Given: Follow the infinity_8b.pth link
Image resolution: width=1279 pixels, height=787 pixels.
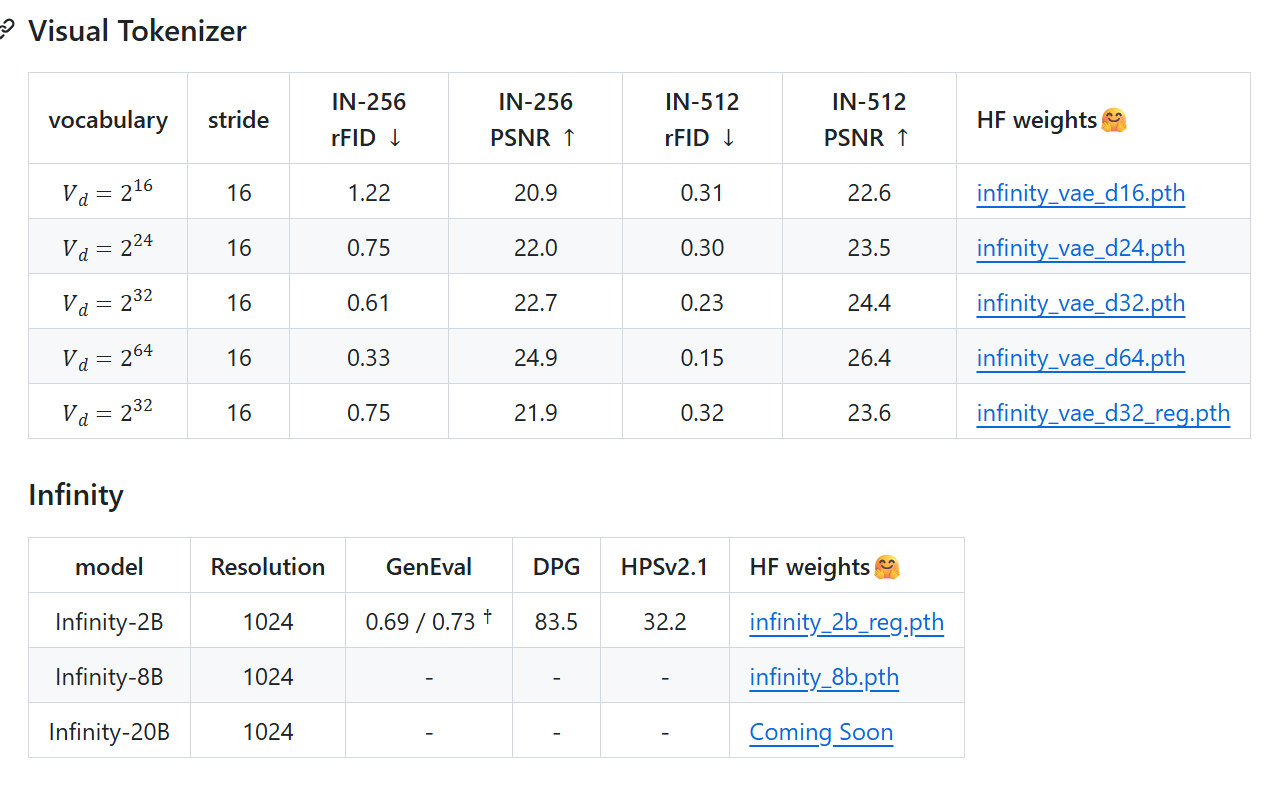Looking at the screenshot, I should [x=824, y=676].
